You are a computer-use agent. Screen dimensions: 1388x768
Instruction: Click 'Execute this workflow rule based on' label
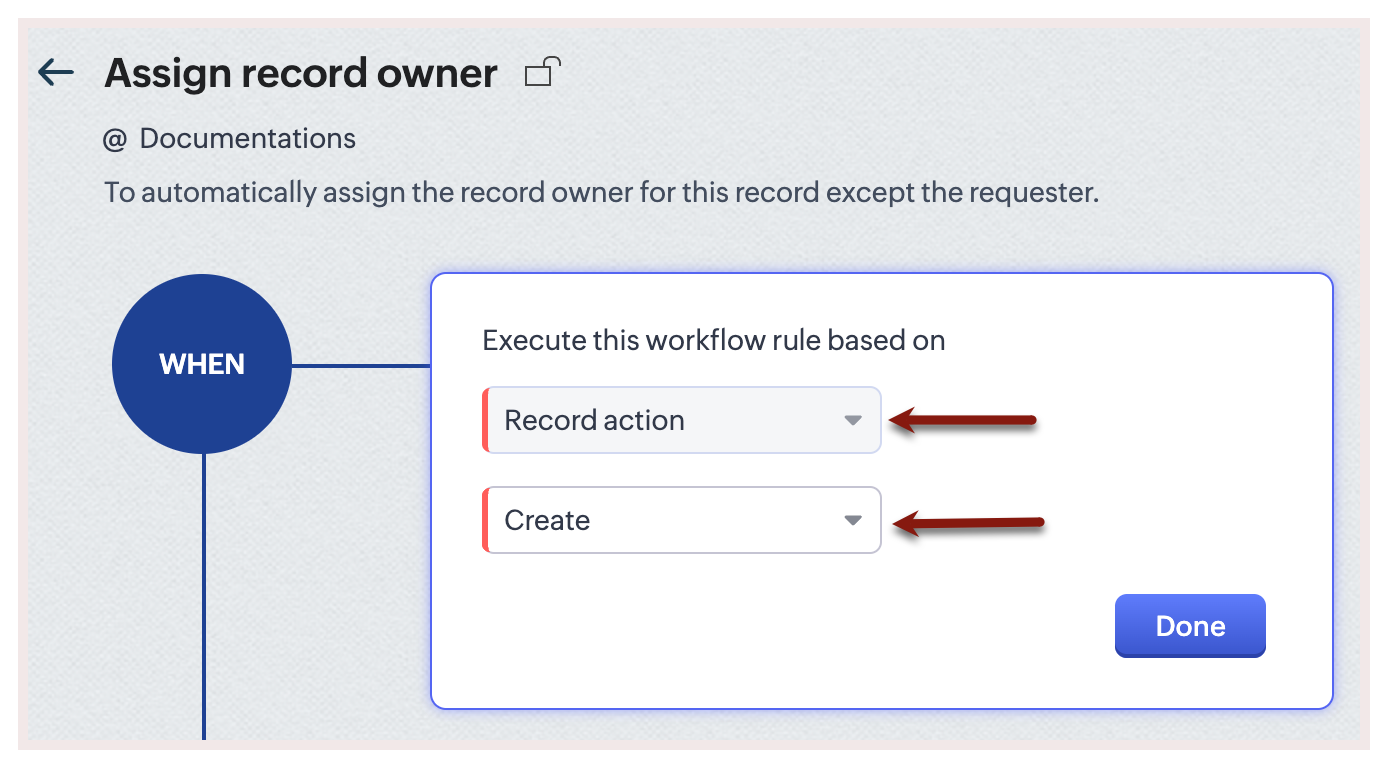pyautogui.click(x=713, y=340)
